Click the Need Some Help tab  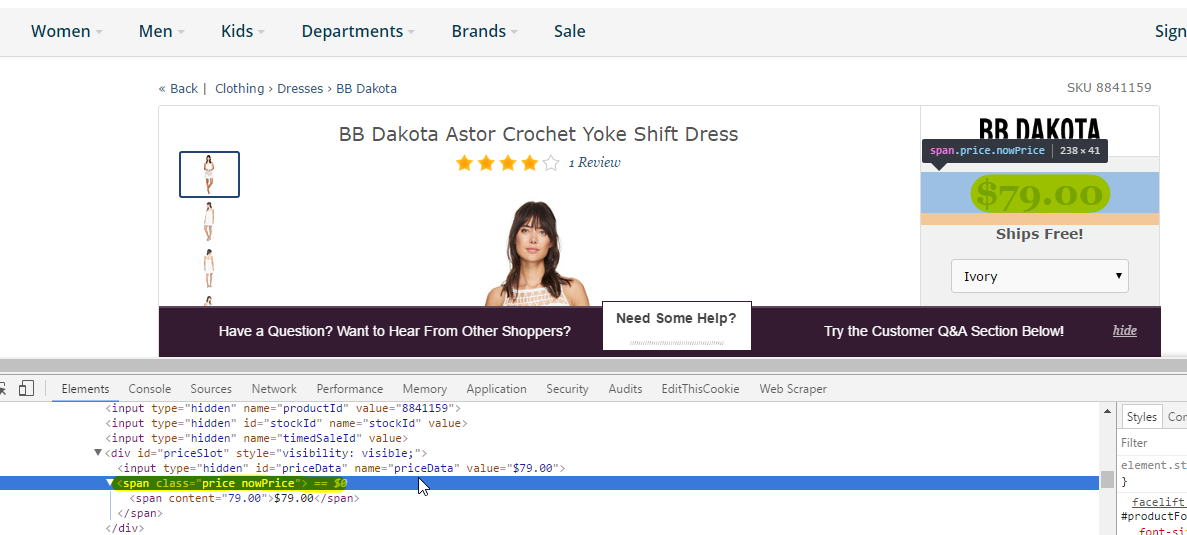click(677, 325)
